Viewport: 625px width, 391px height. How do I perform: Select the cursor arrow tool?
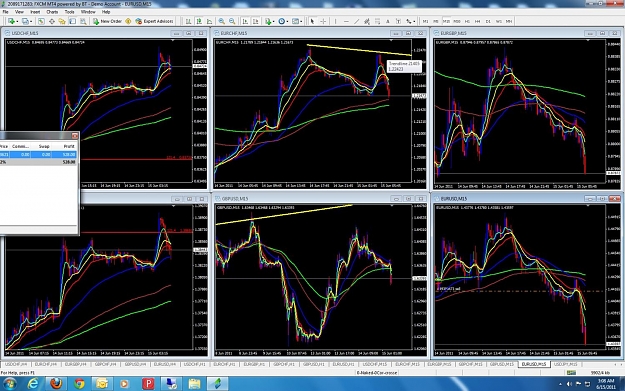click(x=312, y=21)
